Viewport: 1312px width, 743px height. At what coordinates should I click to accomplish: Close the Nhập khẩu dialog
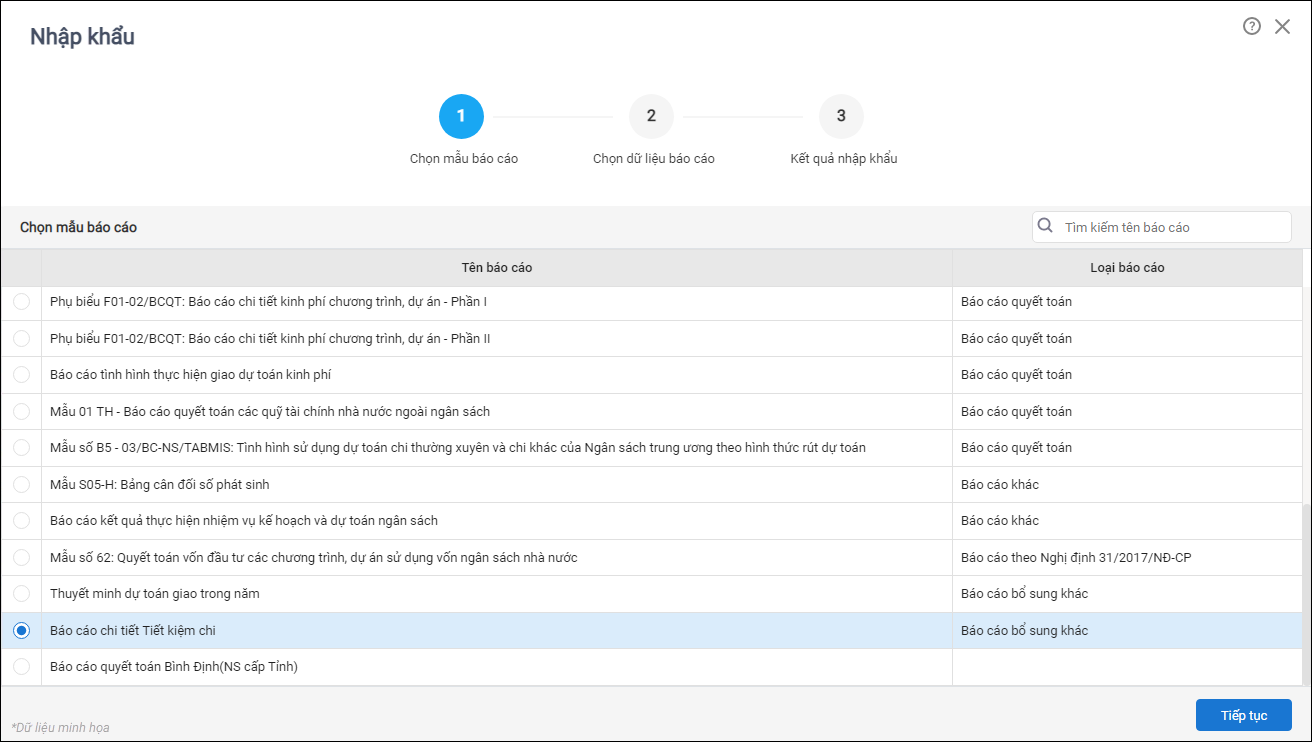tap(1282, 27)
